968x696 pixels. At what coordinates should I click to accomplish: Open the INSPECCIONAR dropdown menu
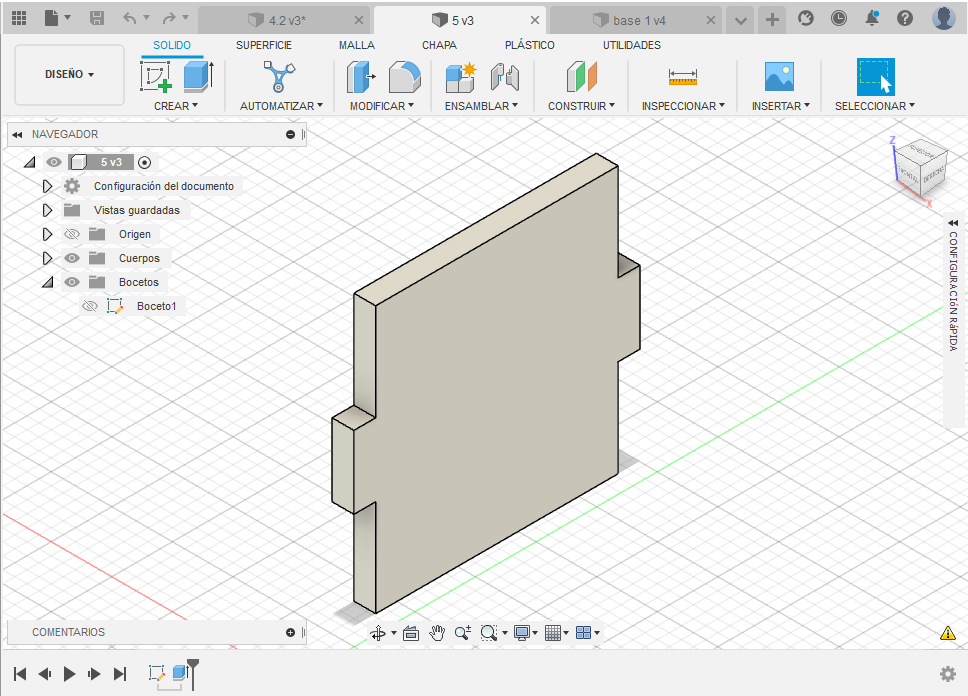pos(683,106)
